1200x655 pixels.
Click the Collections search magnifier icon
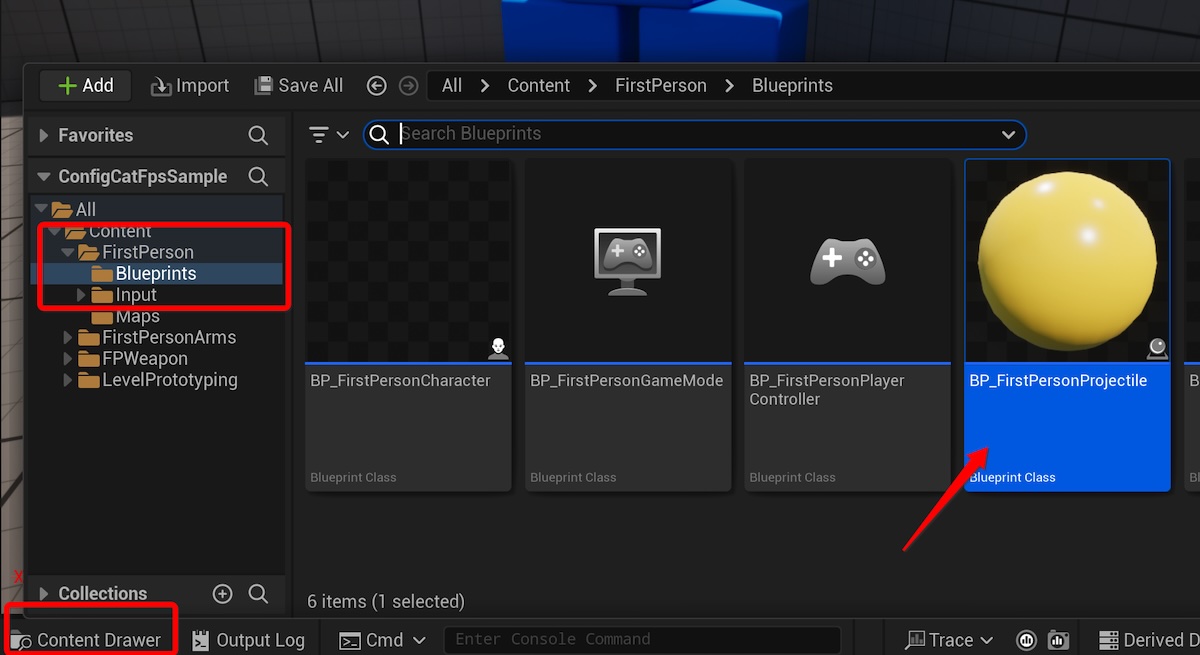click(x=258, y=594)
